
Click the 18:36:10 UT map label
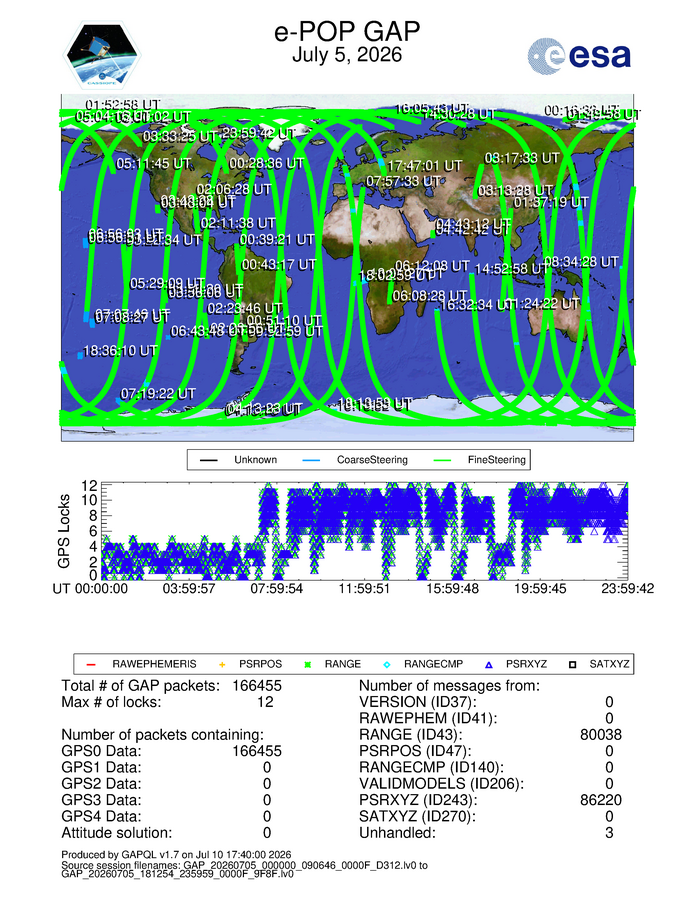120,351
